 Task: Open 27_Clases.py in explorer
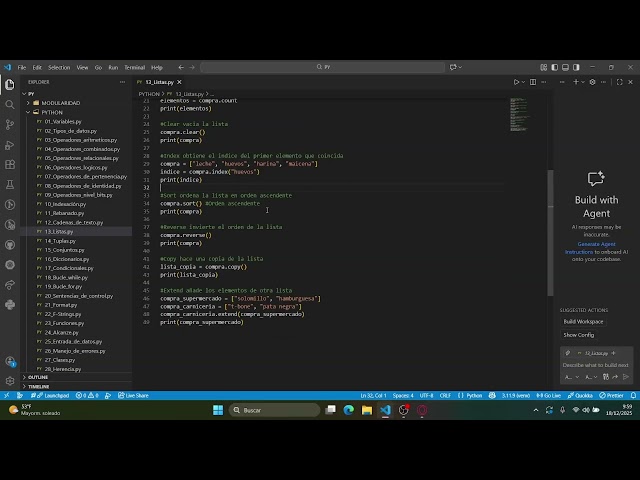60,360
